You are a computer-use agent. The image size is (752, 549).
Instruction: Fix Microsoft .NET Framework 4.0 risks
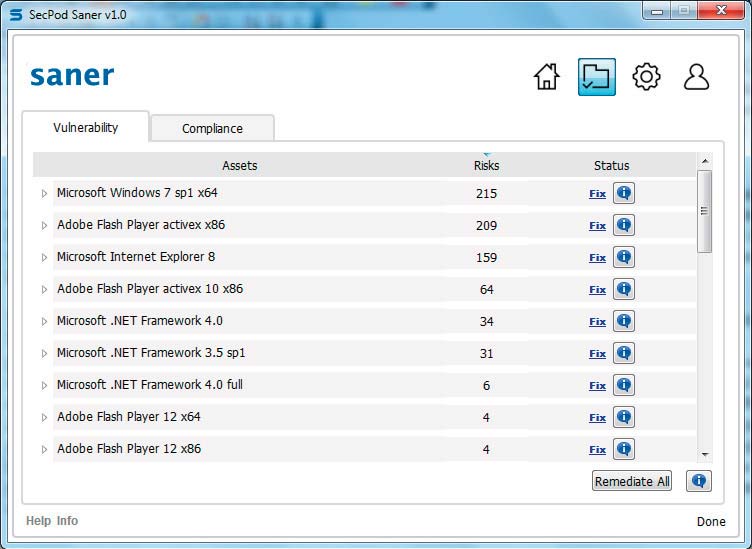[598, 322]
